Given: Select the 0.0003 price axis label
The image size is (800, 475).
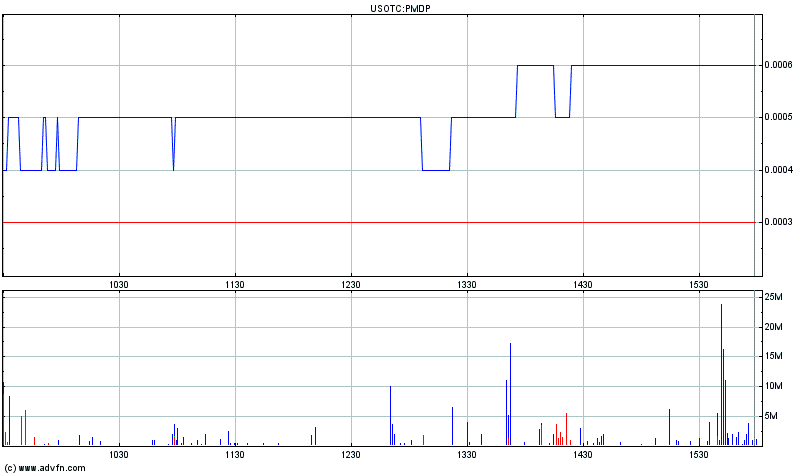Looking at the screenshot, I should click(x=778, y=222).
